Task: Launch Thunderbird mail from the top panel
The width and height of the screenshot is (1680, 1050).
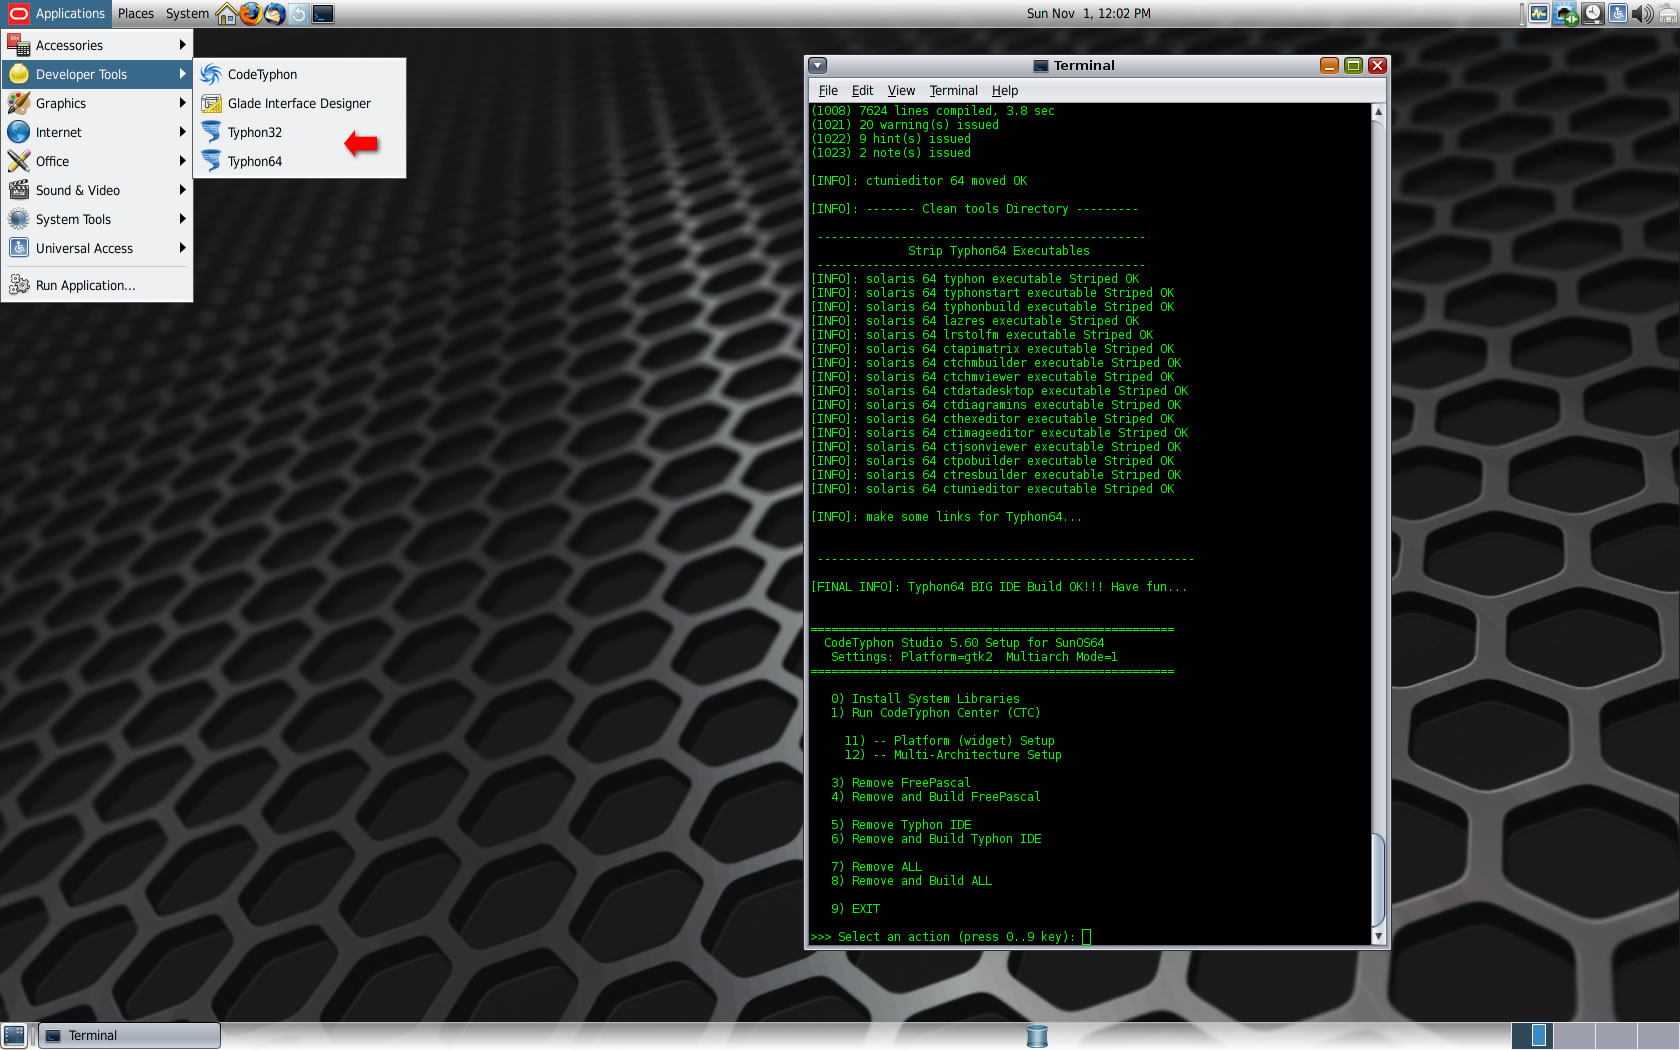Action: coord(275,14)
